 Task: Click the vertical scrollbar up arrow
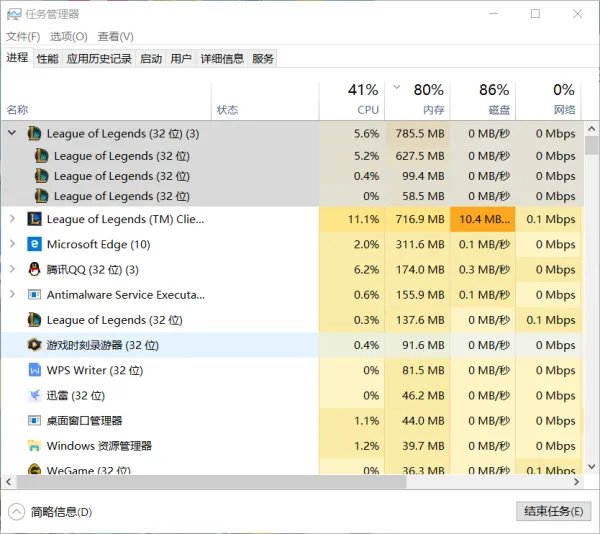pos(592,129)
